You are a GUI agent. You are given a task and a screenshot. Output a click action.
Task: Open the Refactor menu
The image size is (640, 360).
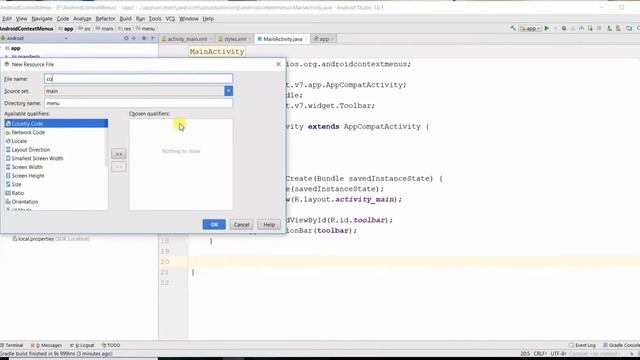click(x=105, y=19)
